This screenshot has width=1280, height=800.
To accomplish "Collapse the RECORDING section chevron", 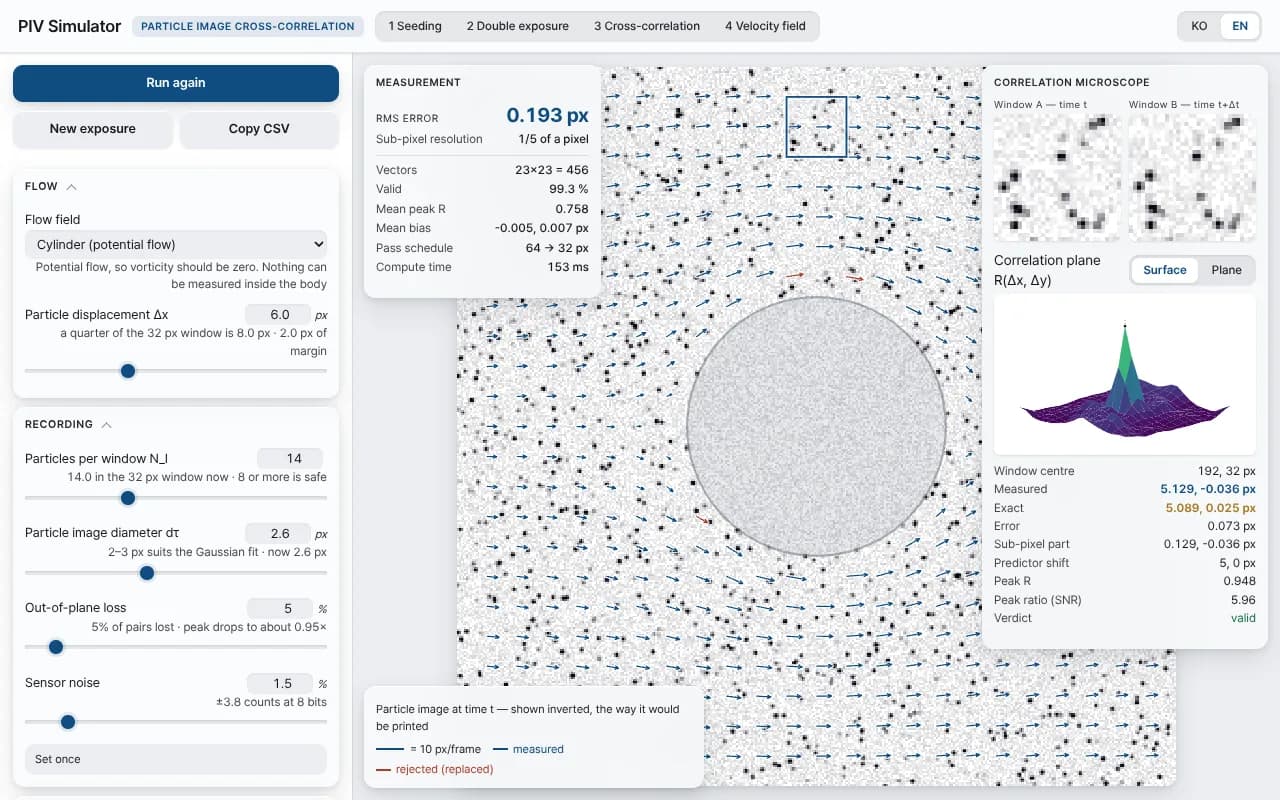I will 107,425.
